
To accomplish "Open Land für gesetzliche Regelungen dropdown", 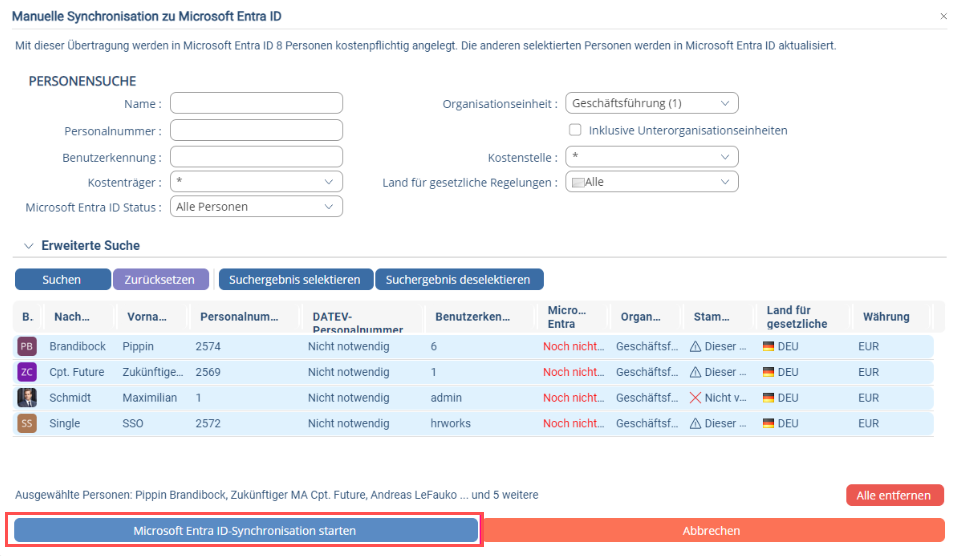I will [x=652, y=182].
